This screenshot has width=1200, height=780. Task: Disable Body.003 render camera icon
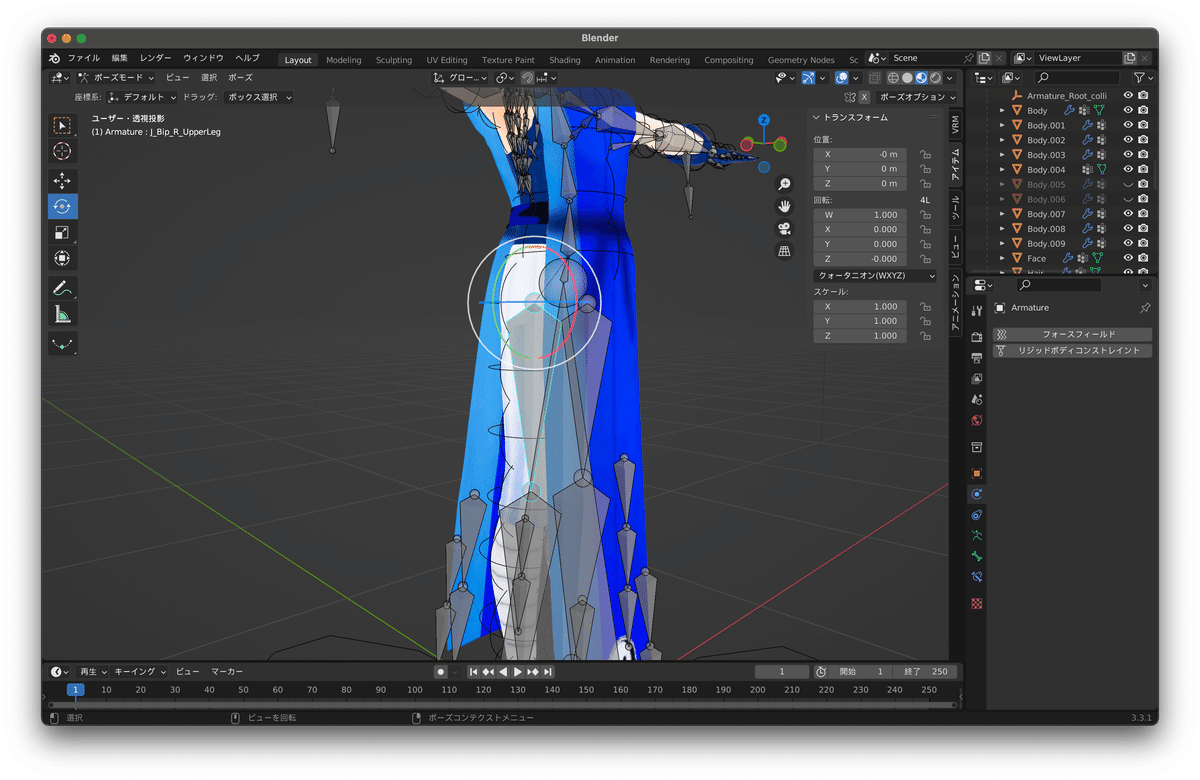click(x=1143, y=155)
